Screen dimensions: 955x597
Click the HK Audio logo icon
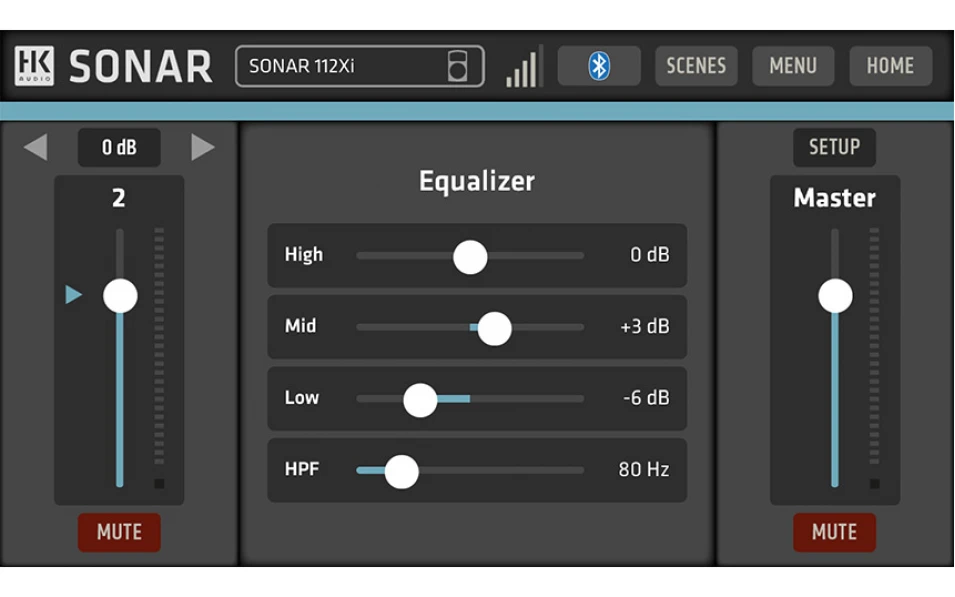click(x=34, y=66)
